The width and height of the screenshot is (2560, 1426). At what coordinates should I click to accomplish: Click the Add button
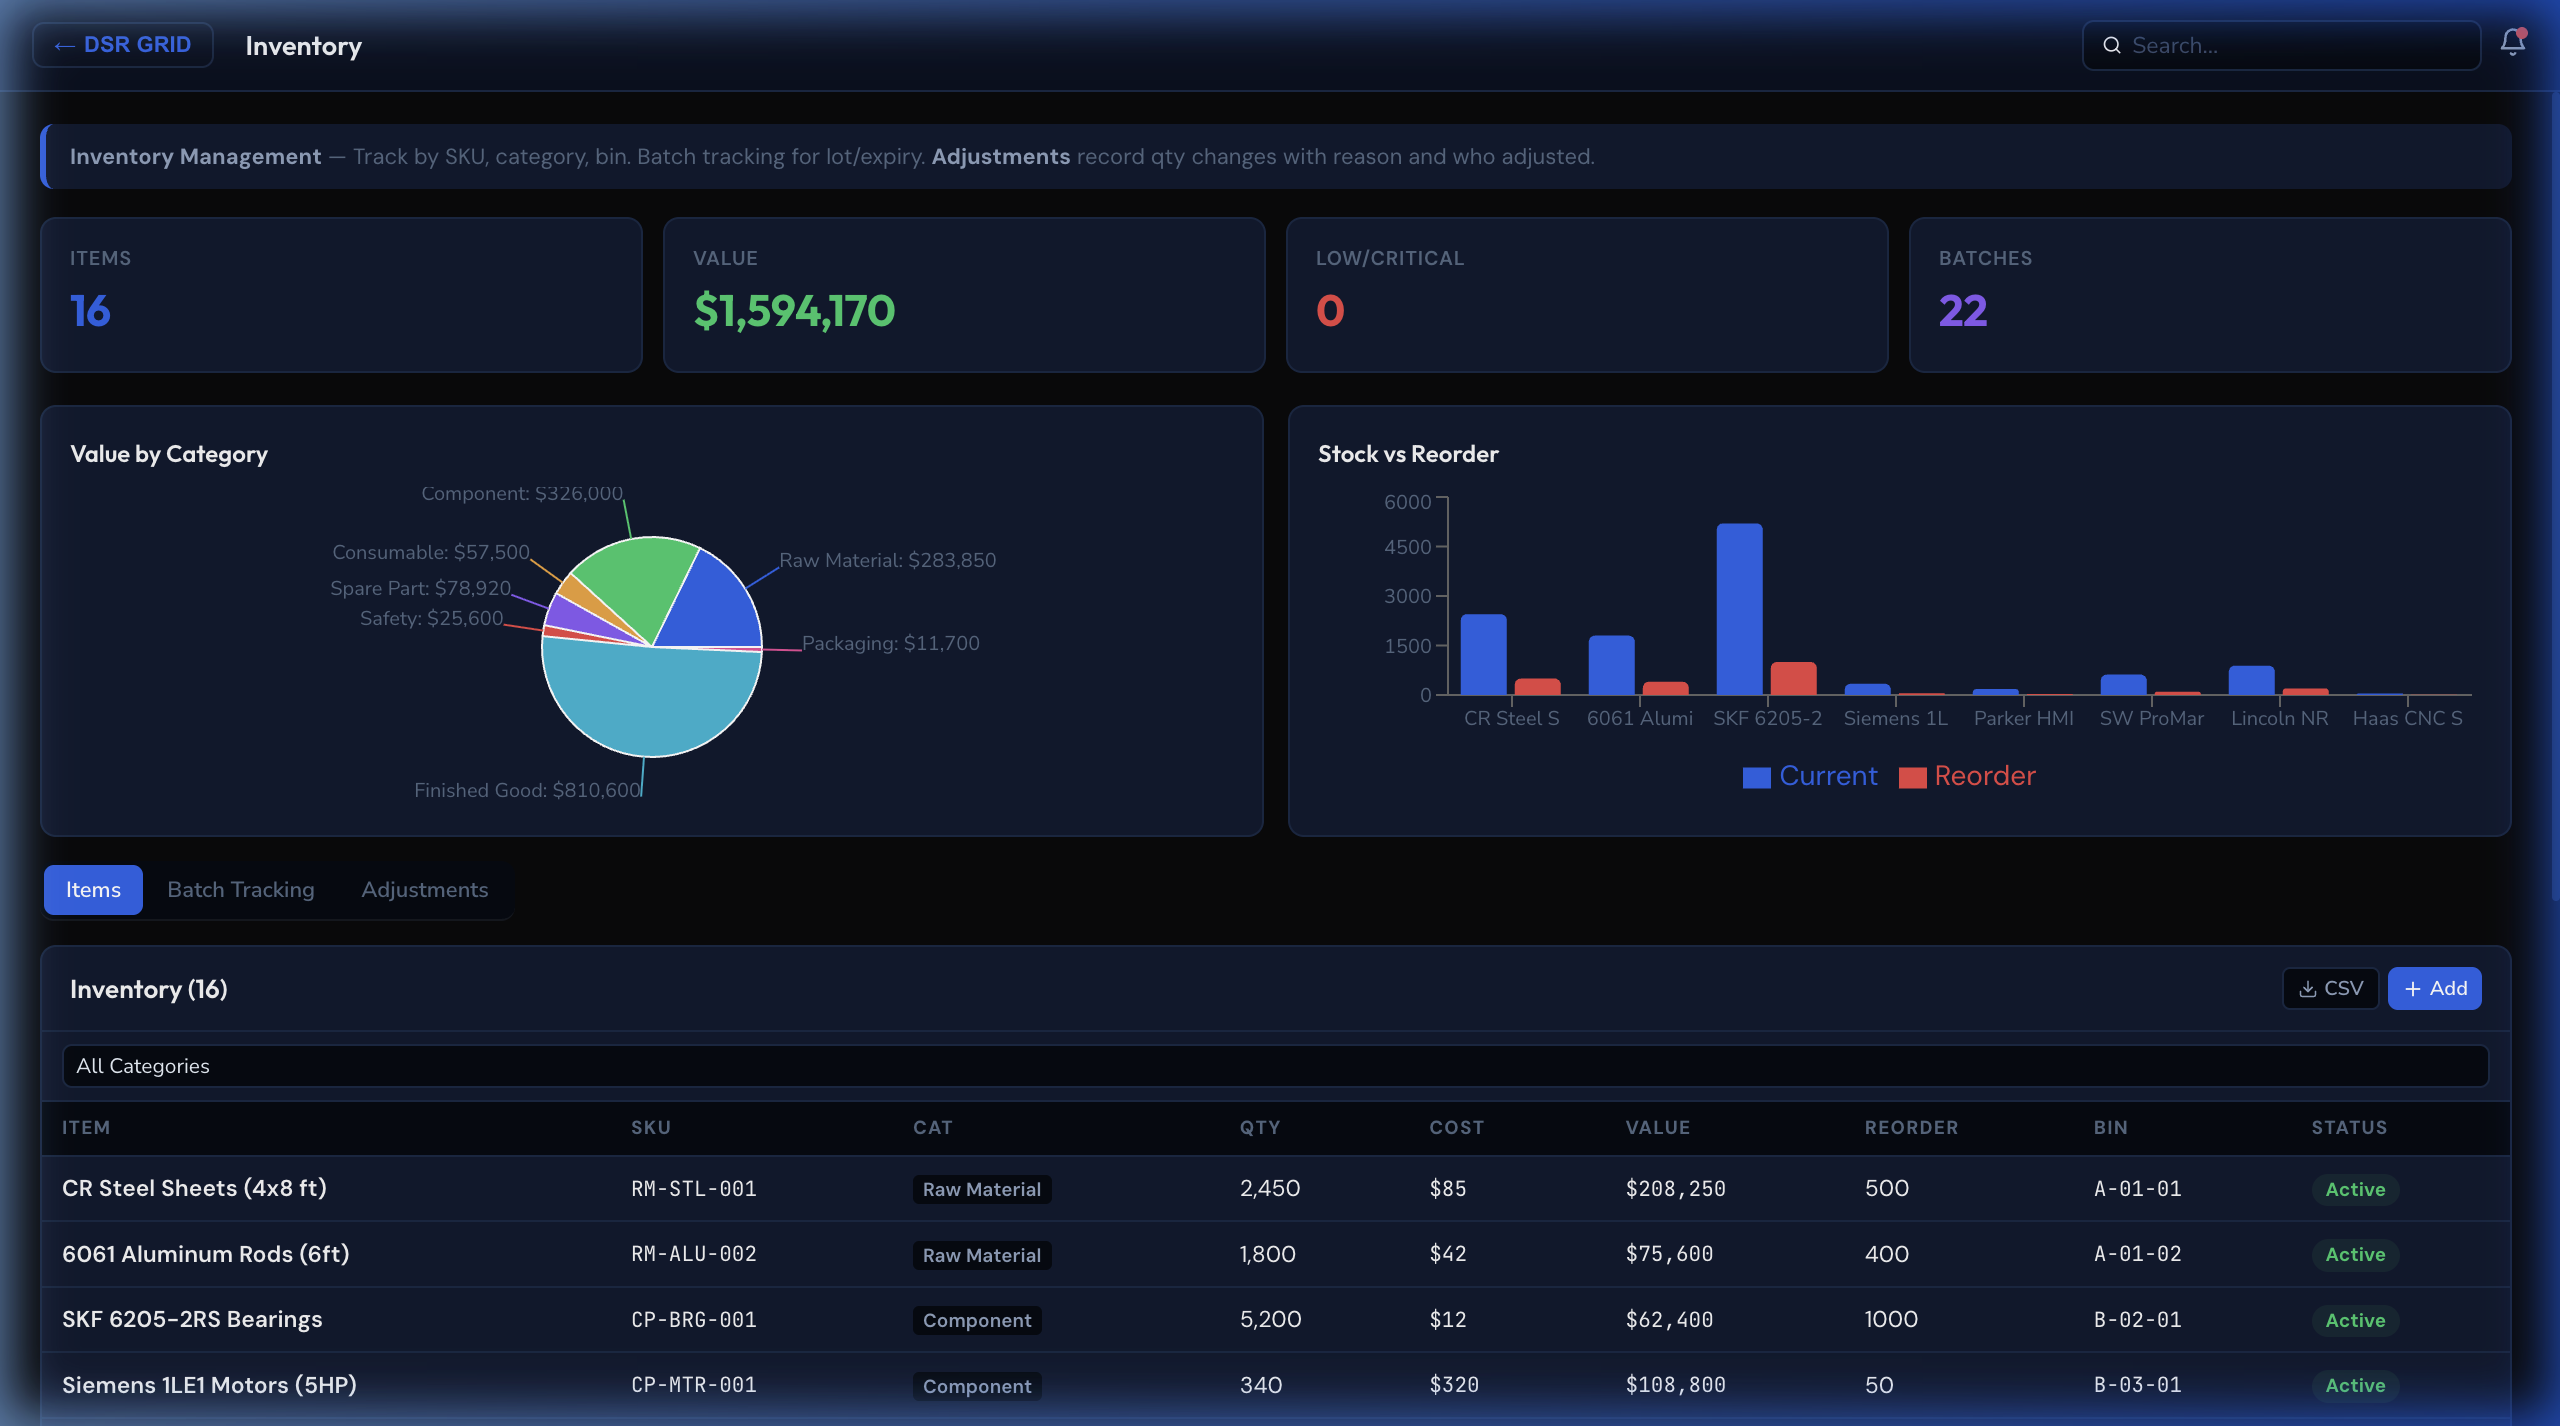click(2434, 988)
